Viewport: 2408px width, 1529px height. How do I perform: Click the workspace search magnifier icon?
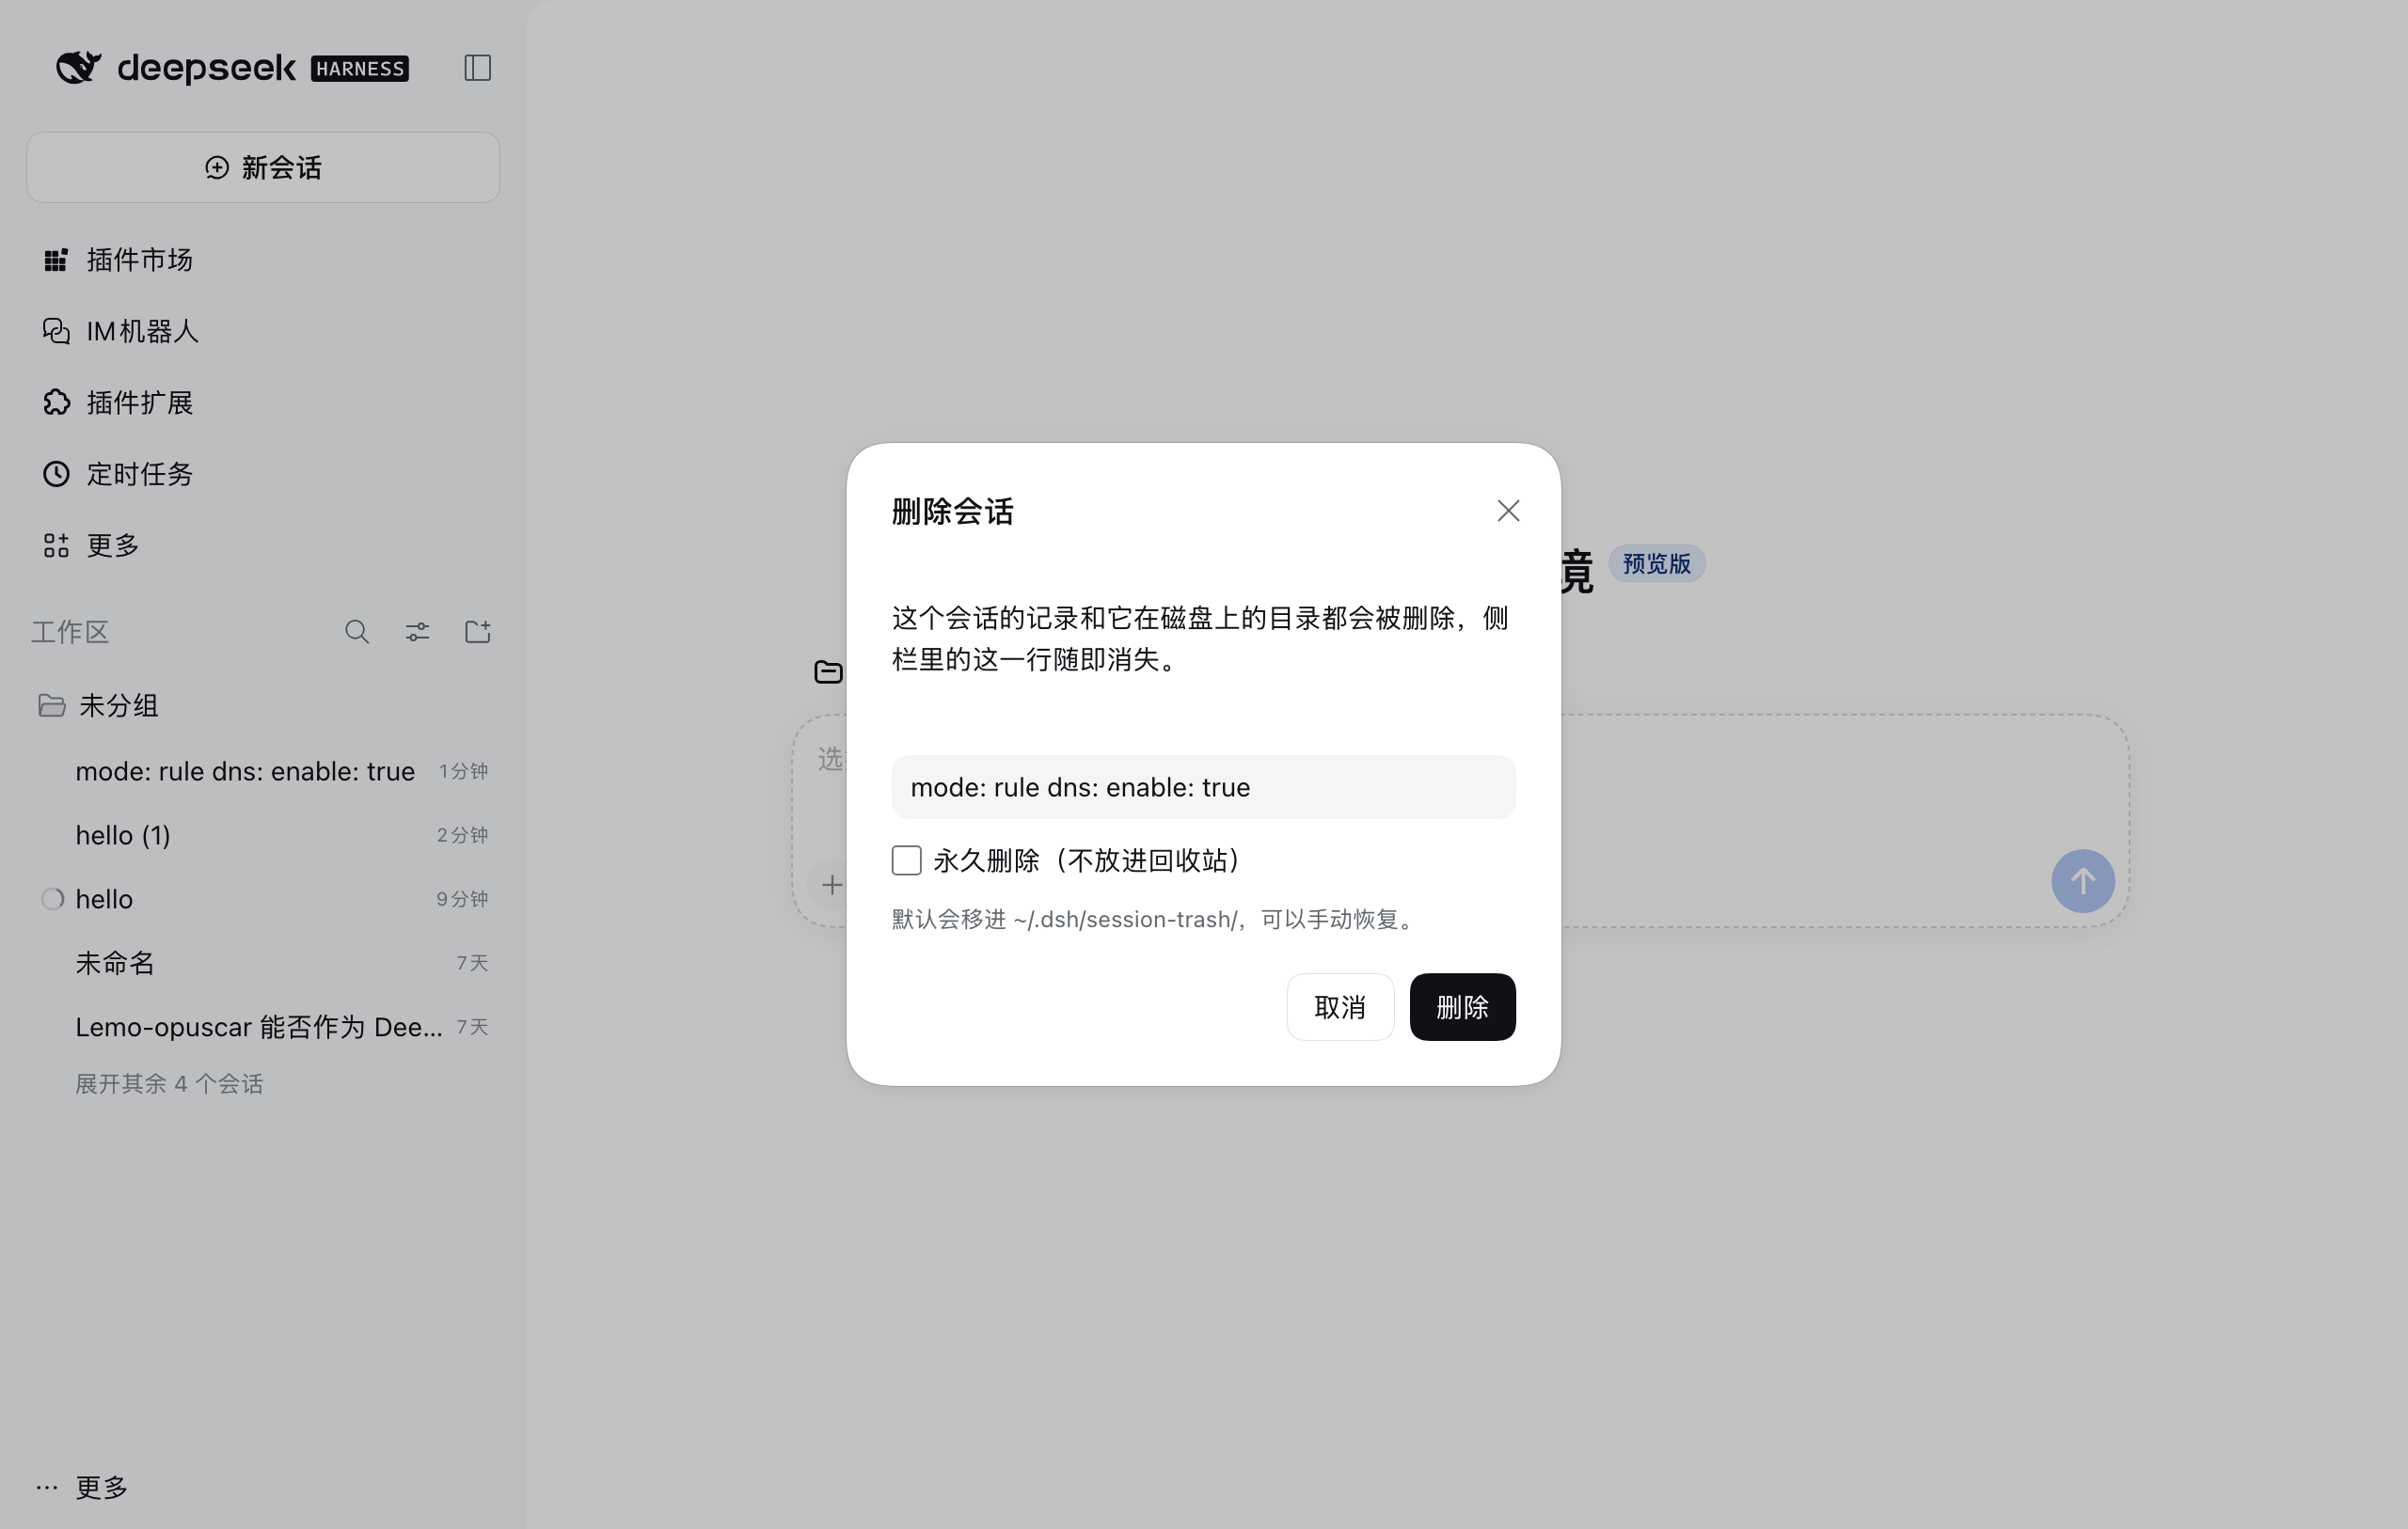tap(357, 632)
